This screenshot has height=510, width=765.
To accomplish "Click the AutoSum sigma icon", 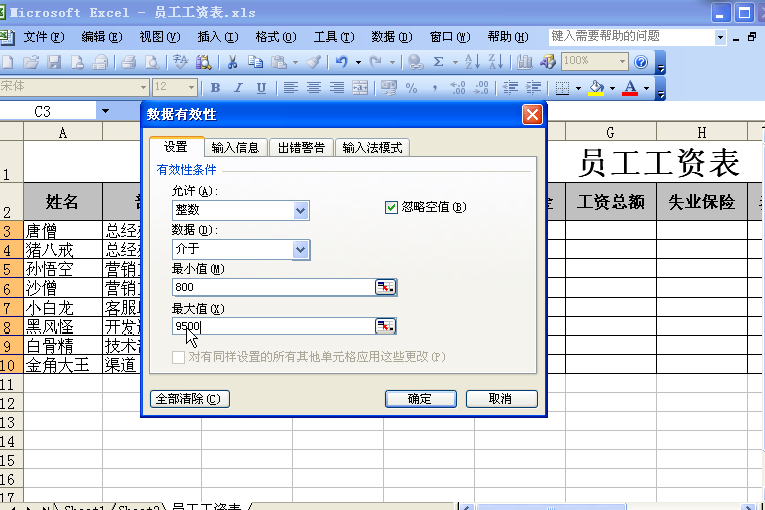I will tap(439, 62).
